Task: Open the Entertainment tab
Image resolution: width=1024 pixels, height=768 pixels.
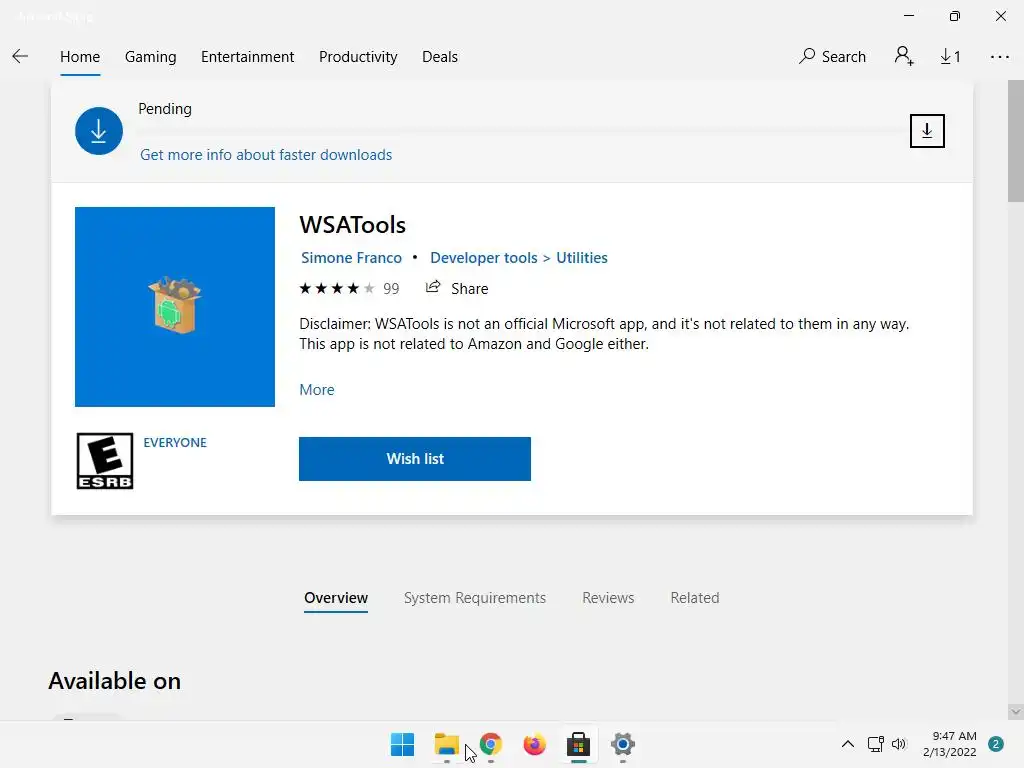Action: point(248,57)
